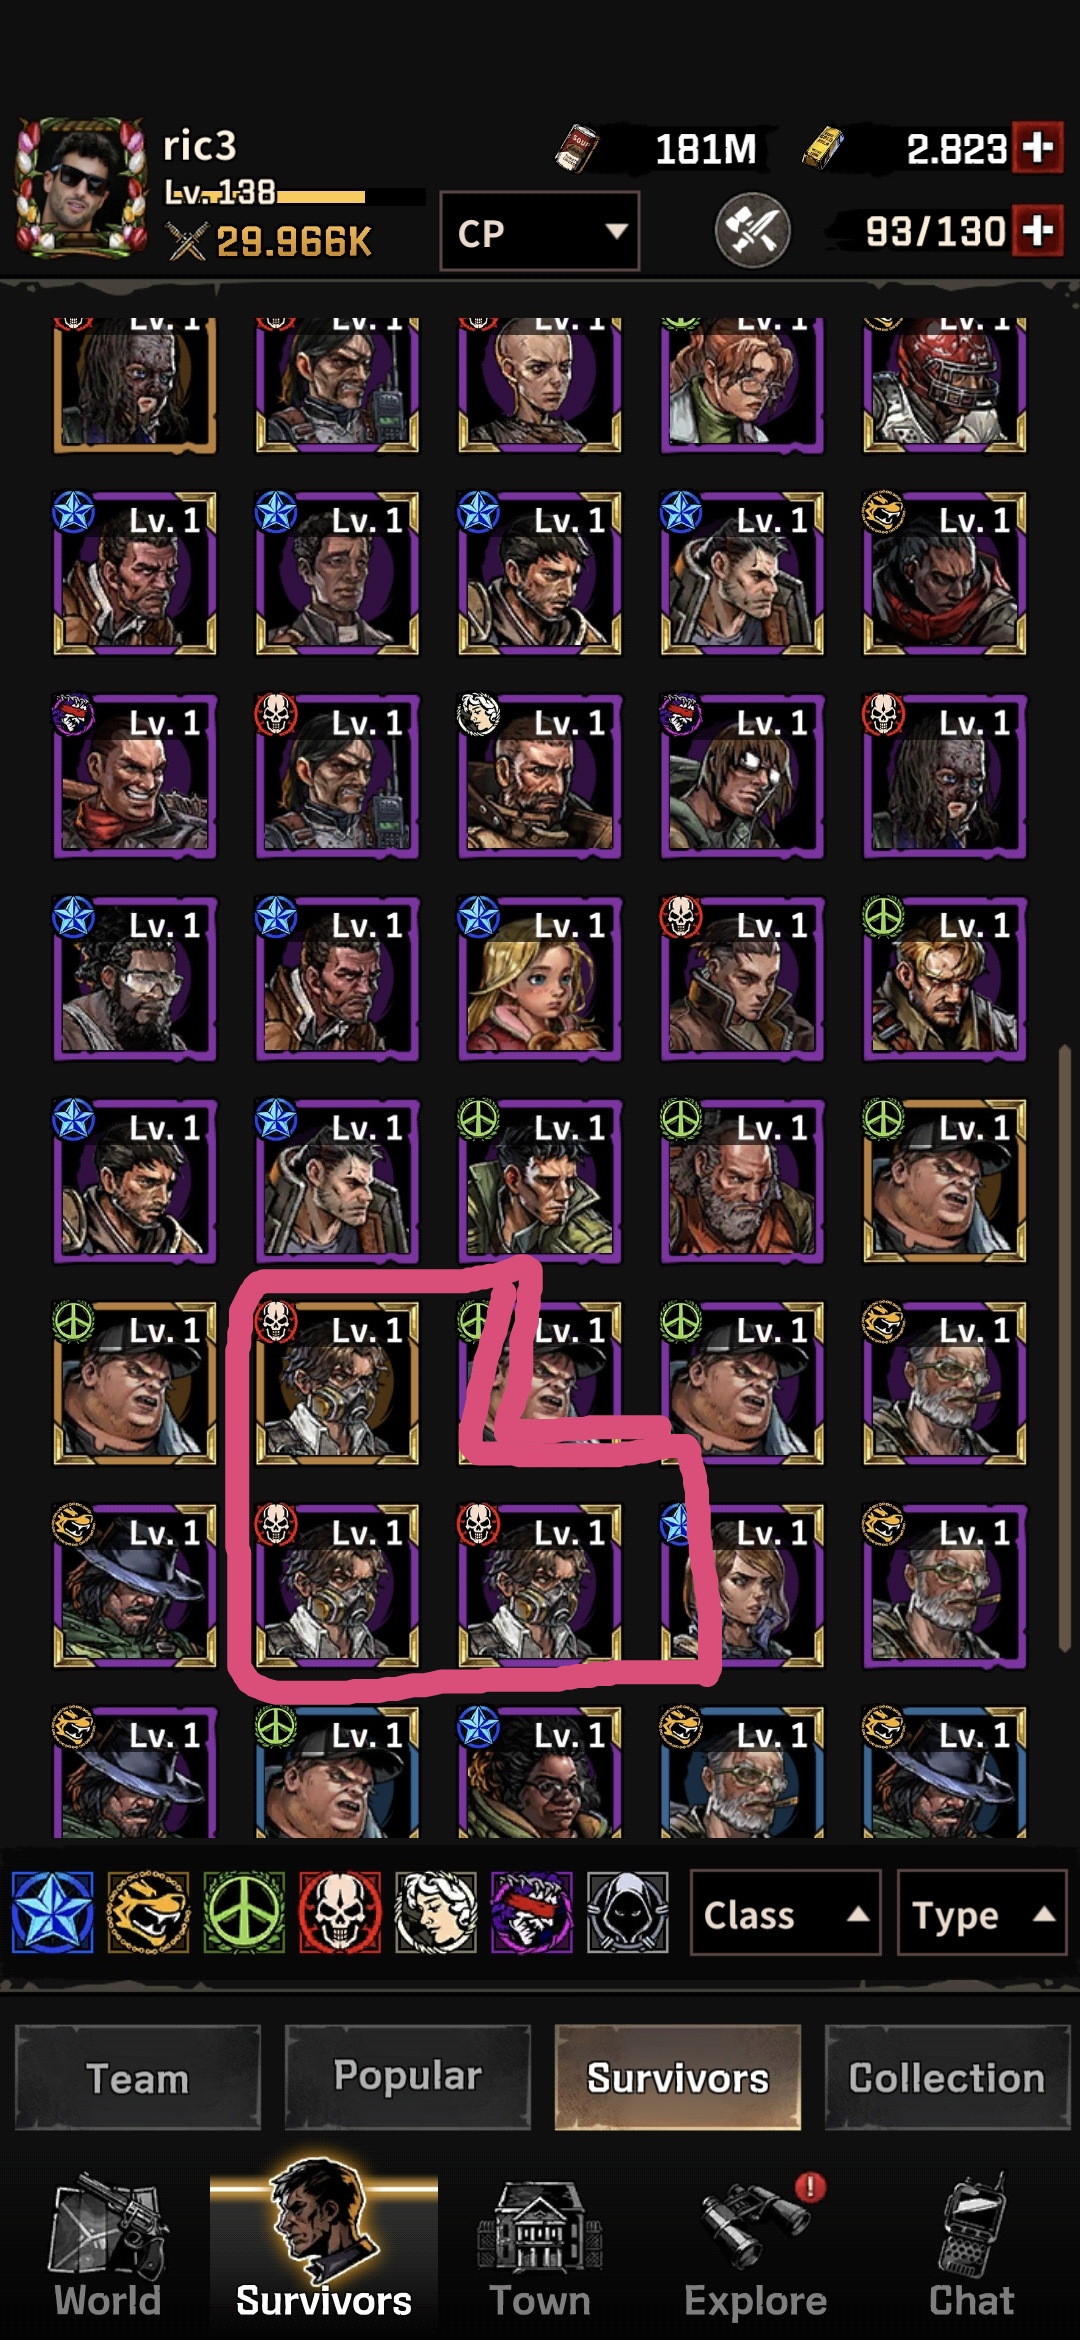Select the blonde girl survivor portrait
Viewport: 1080px width, 2340px height.
[540, 978]
